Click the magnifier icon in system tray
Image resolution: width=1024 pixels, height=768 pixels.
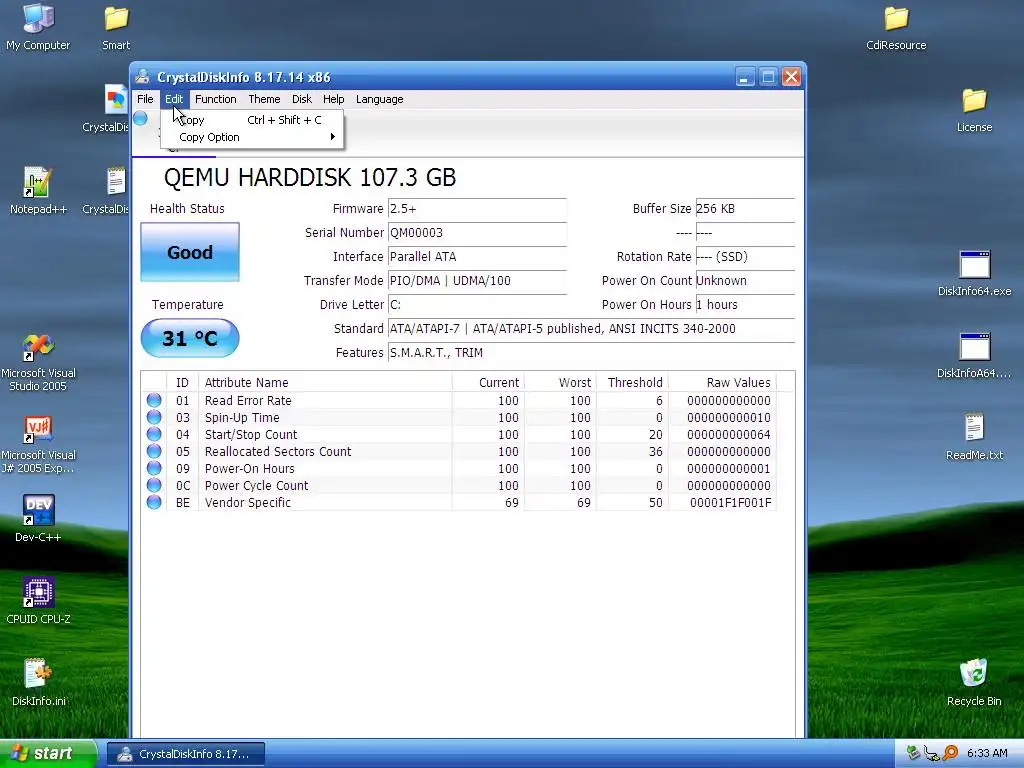click(950, 753)
